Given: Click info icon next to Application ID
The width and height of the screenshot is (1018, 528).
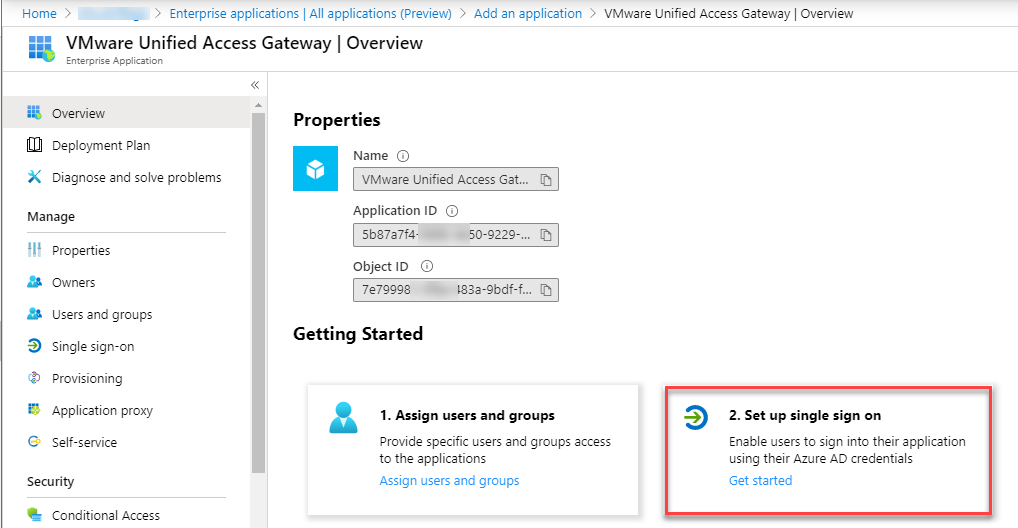Looking at the screenshot, I should 453,211.
